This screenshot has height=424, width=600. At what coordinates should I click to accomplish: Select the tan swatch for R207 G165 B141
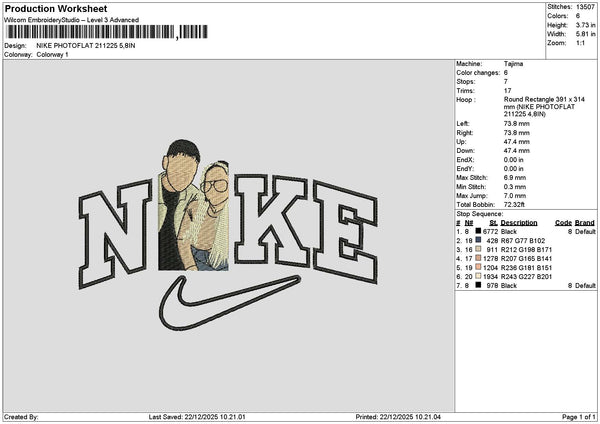tap(478, 258)
